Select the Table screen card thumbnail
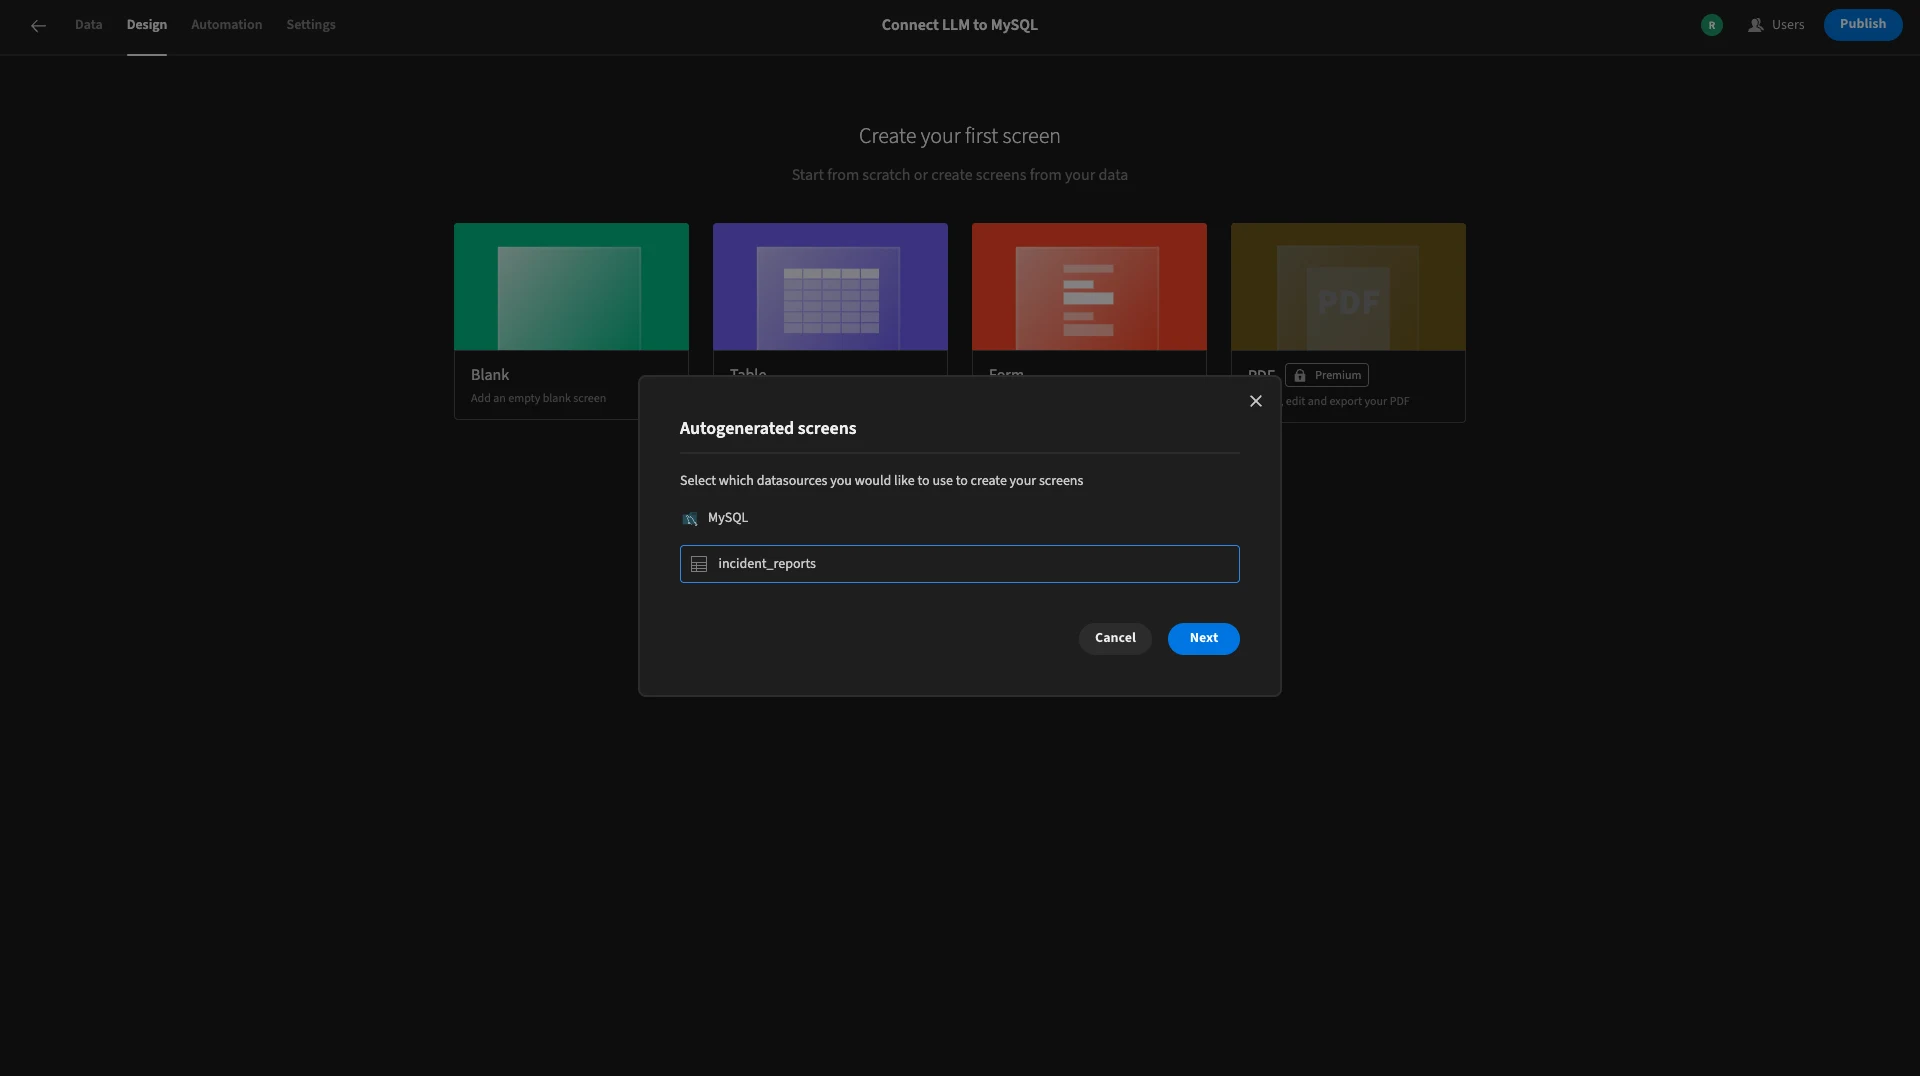Viewport: 1920px width, 1076px height. pyautogui.click(x=830, y=287)
